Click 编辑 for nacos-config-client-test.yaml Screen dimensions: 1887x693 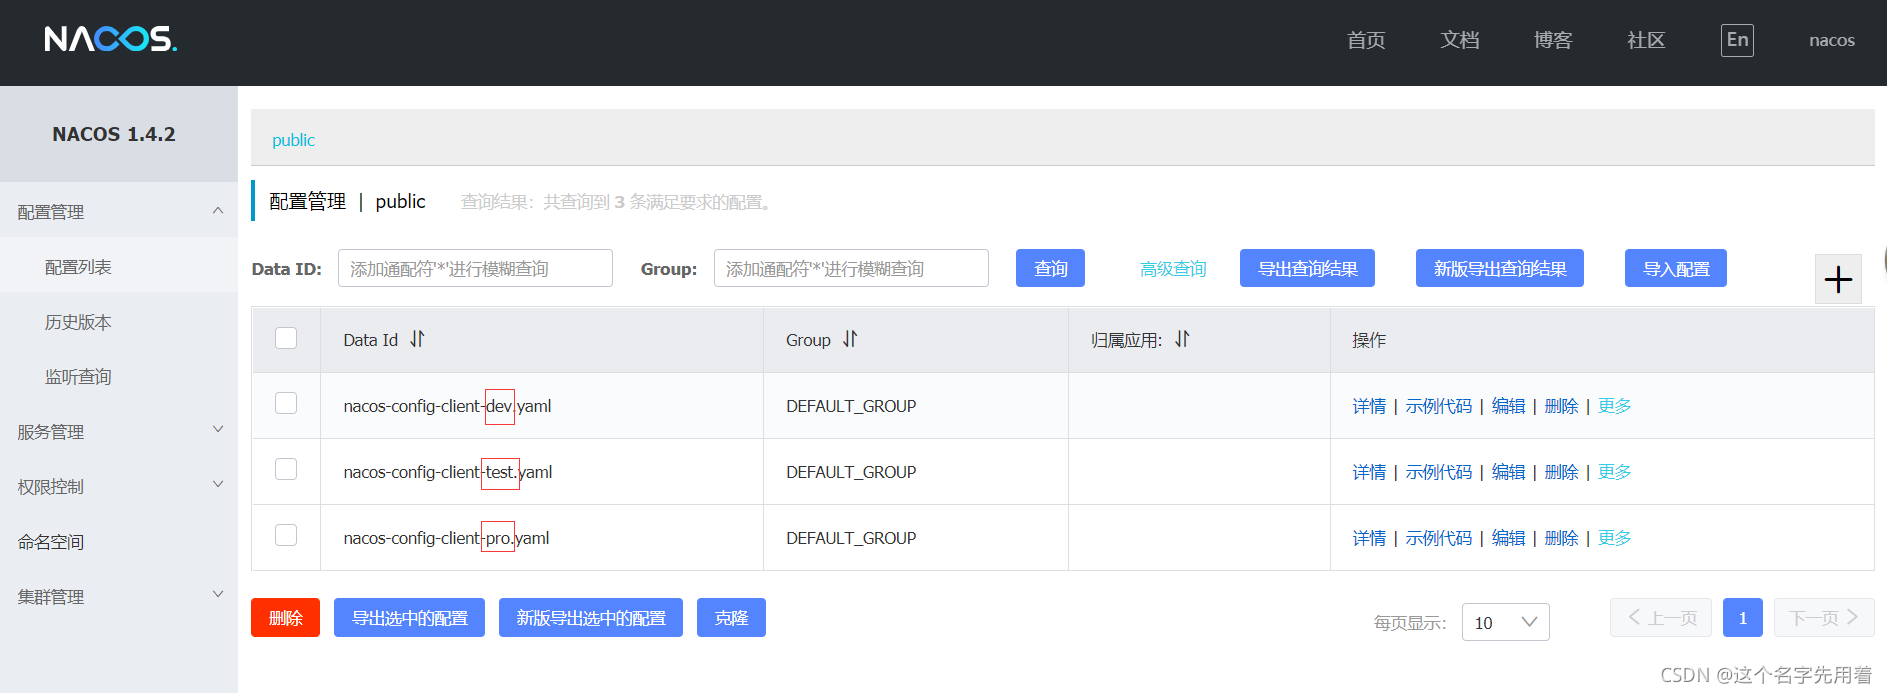point(1508,472)
